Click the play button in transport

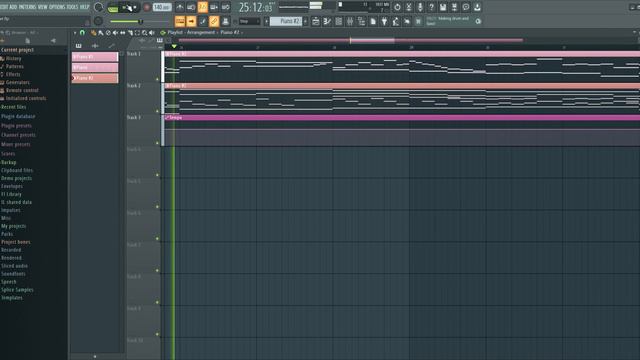(125, 7)
